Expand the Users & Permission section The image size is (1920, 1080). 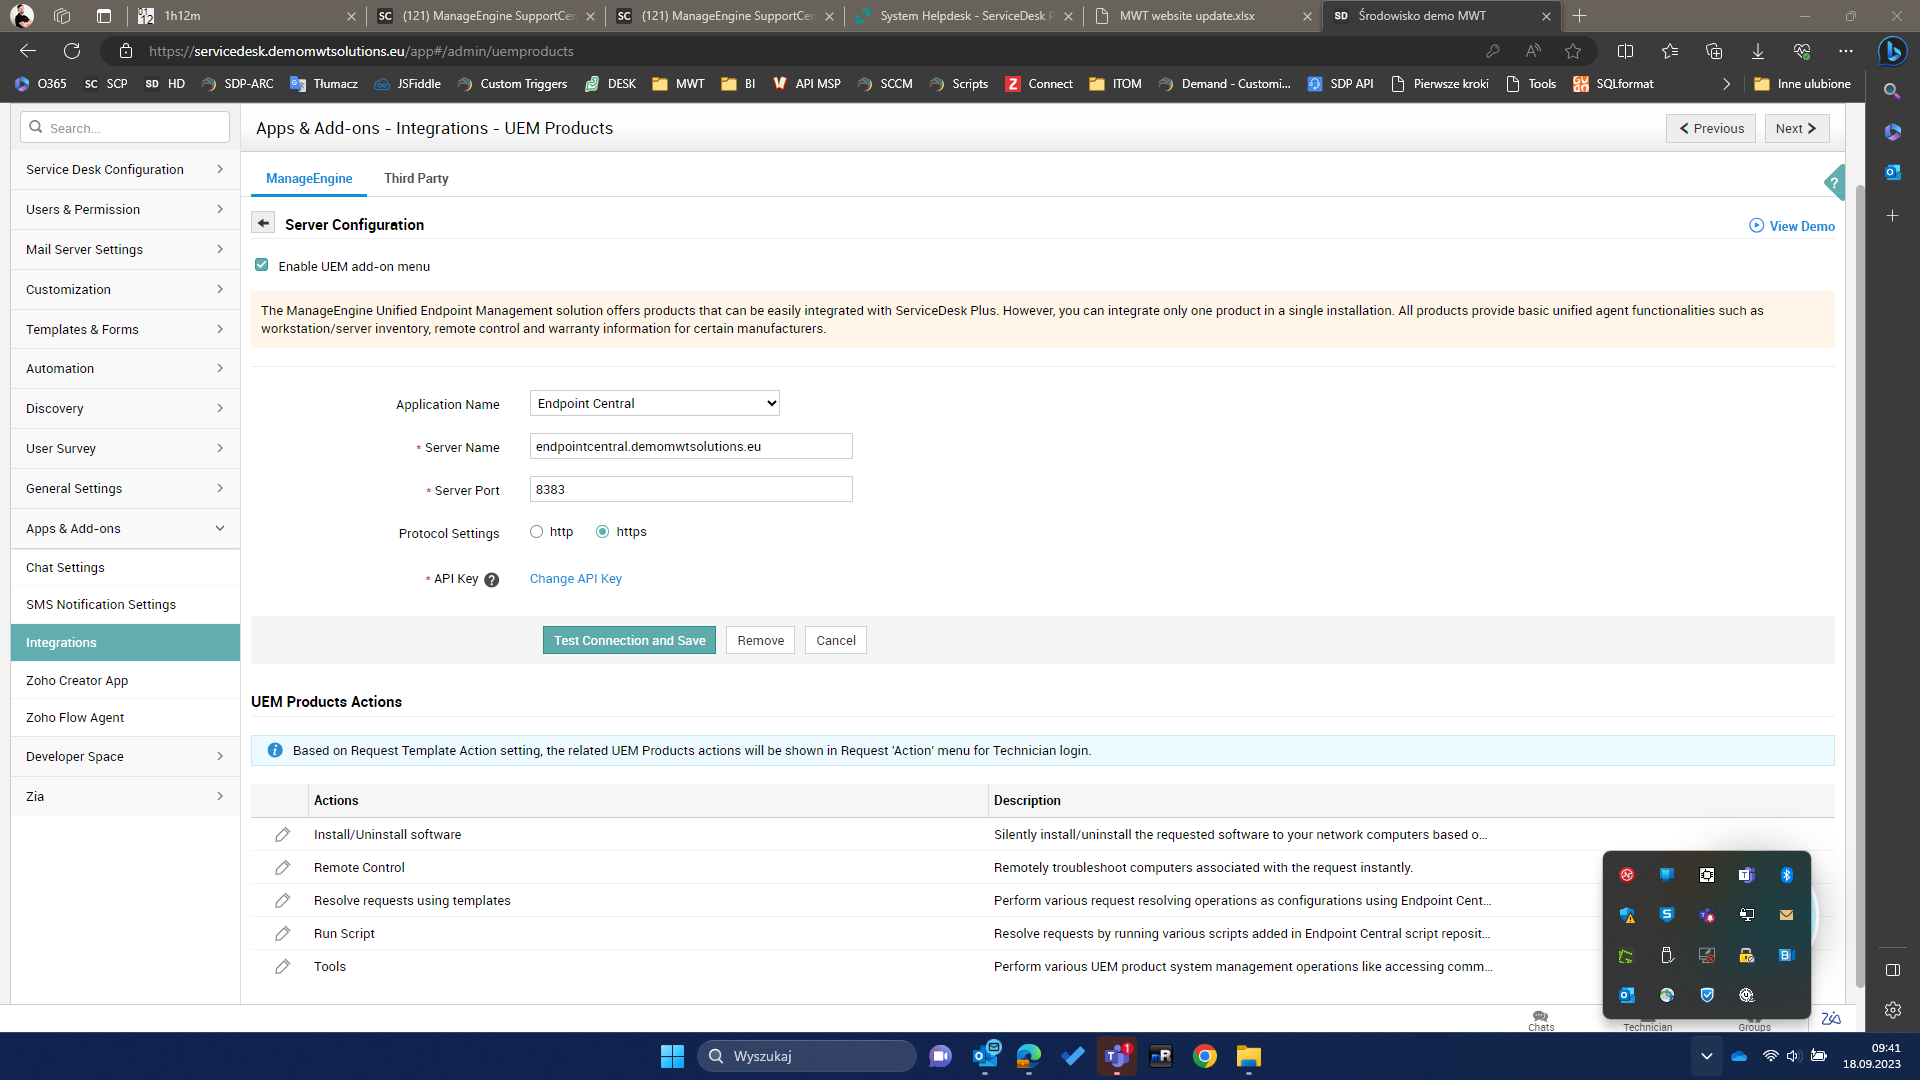[83, 209]
